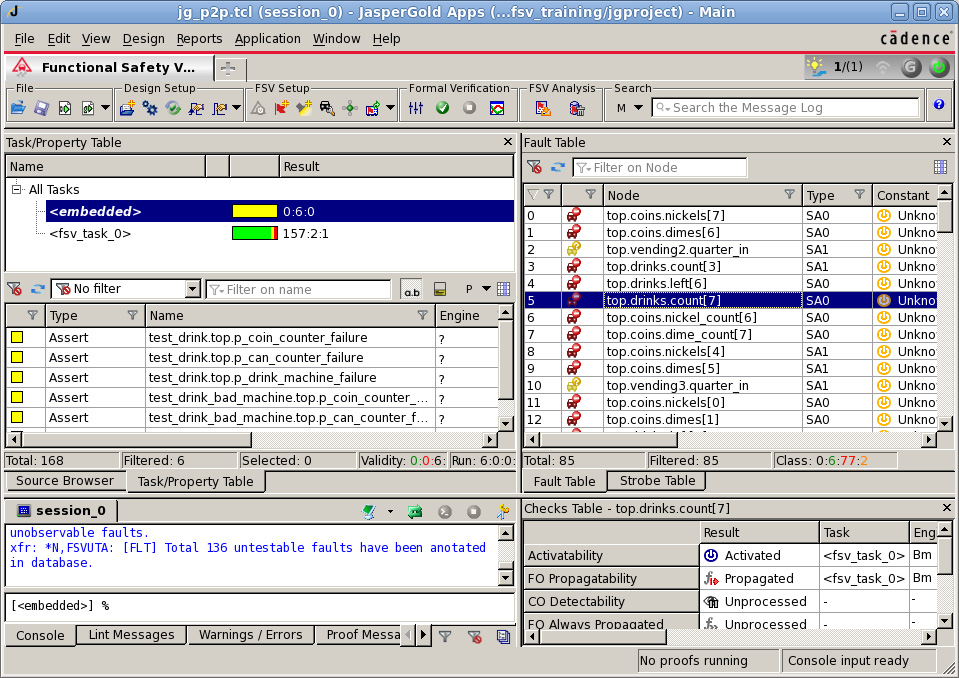Click the green node crosshair icon in FSV Setup
Screen dimensions: 959x678
coord(350,108)
